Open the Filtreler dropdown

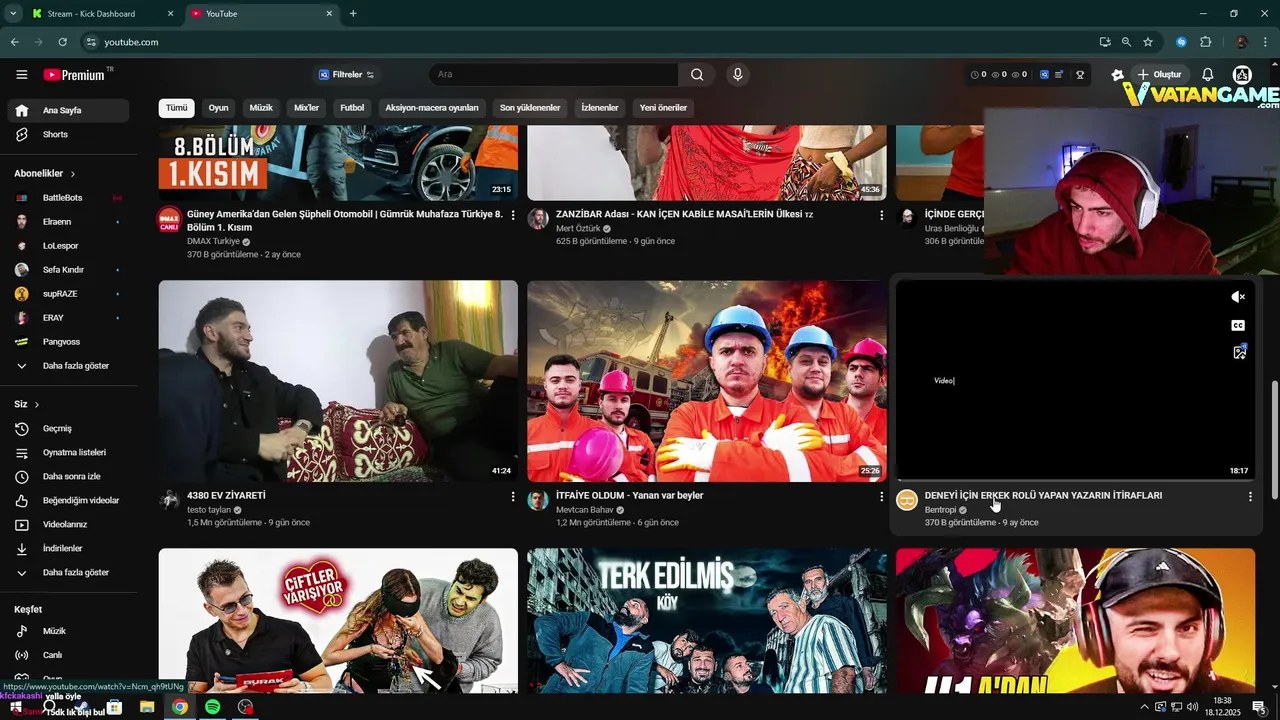pyautogui.click(x=346, y=75)
